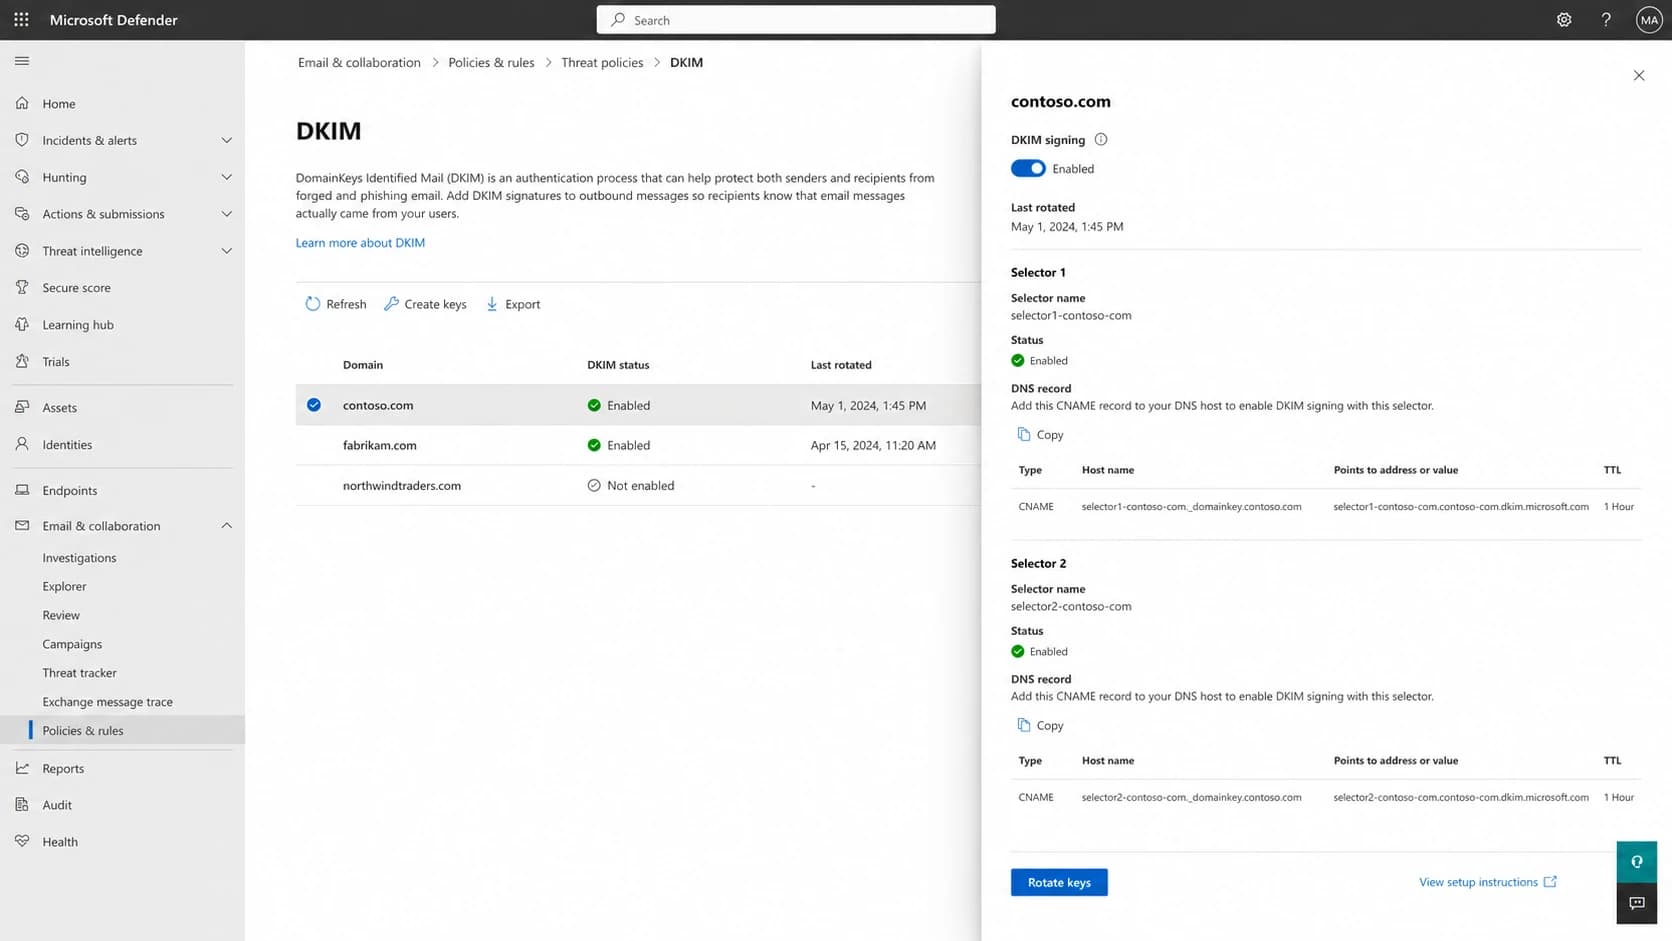Click the Learning hub icon
The image size is (1672, 941).
[x=22, y=324]
